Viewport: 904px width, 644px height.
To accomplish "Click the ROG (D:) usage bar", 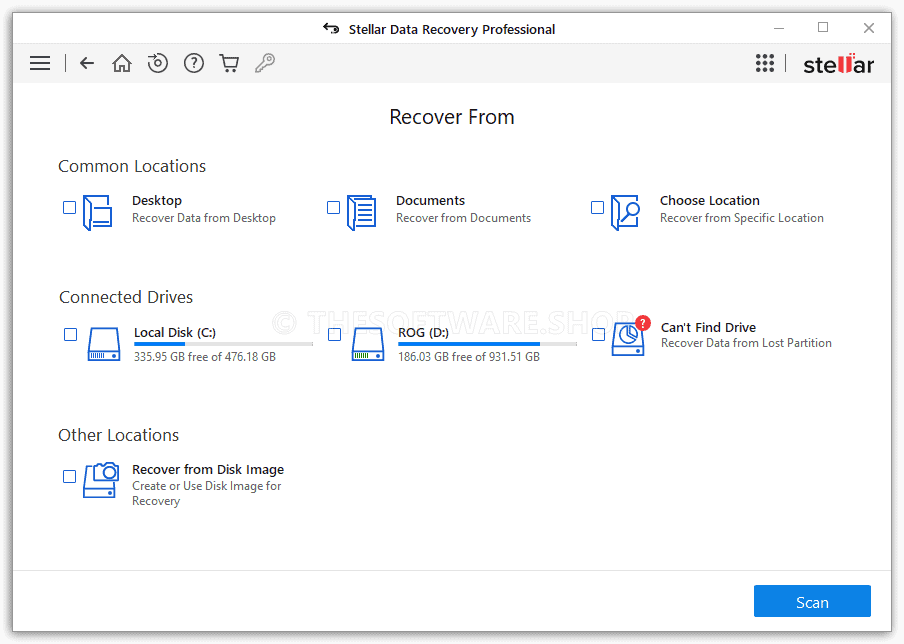I will coord(488,344).
